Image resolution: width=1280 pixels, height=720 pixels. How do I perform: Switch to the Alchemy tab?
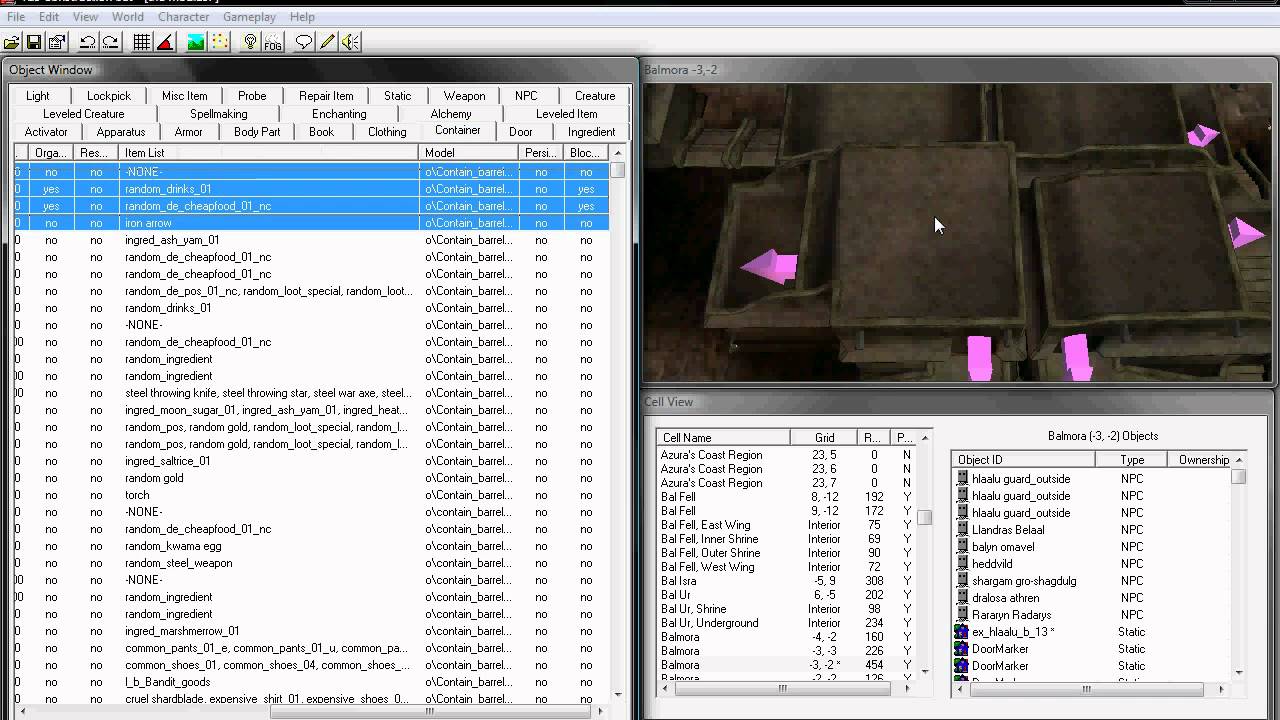click(x=451, y=114)
